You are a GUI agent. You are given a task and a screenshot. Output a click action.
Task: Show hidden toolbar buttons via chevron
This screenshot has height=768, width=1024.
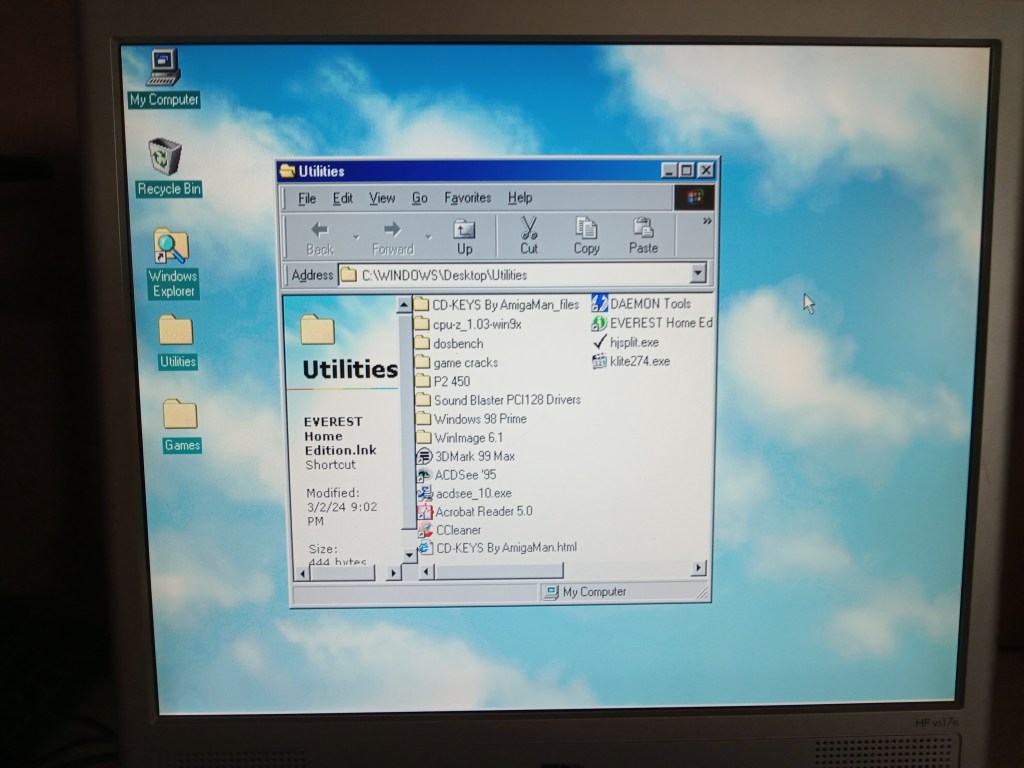[707, 221]
